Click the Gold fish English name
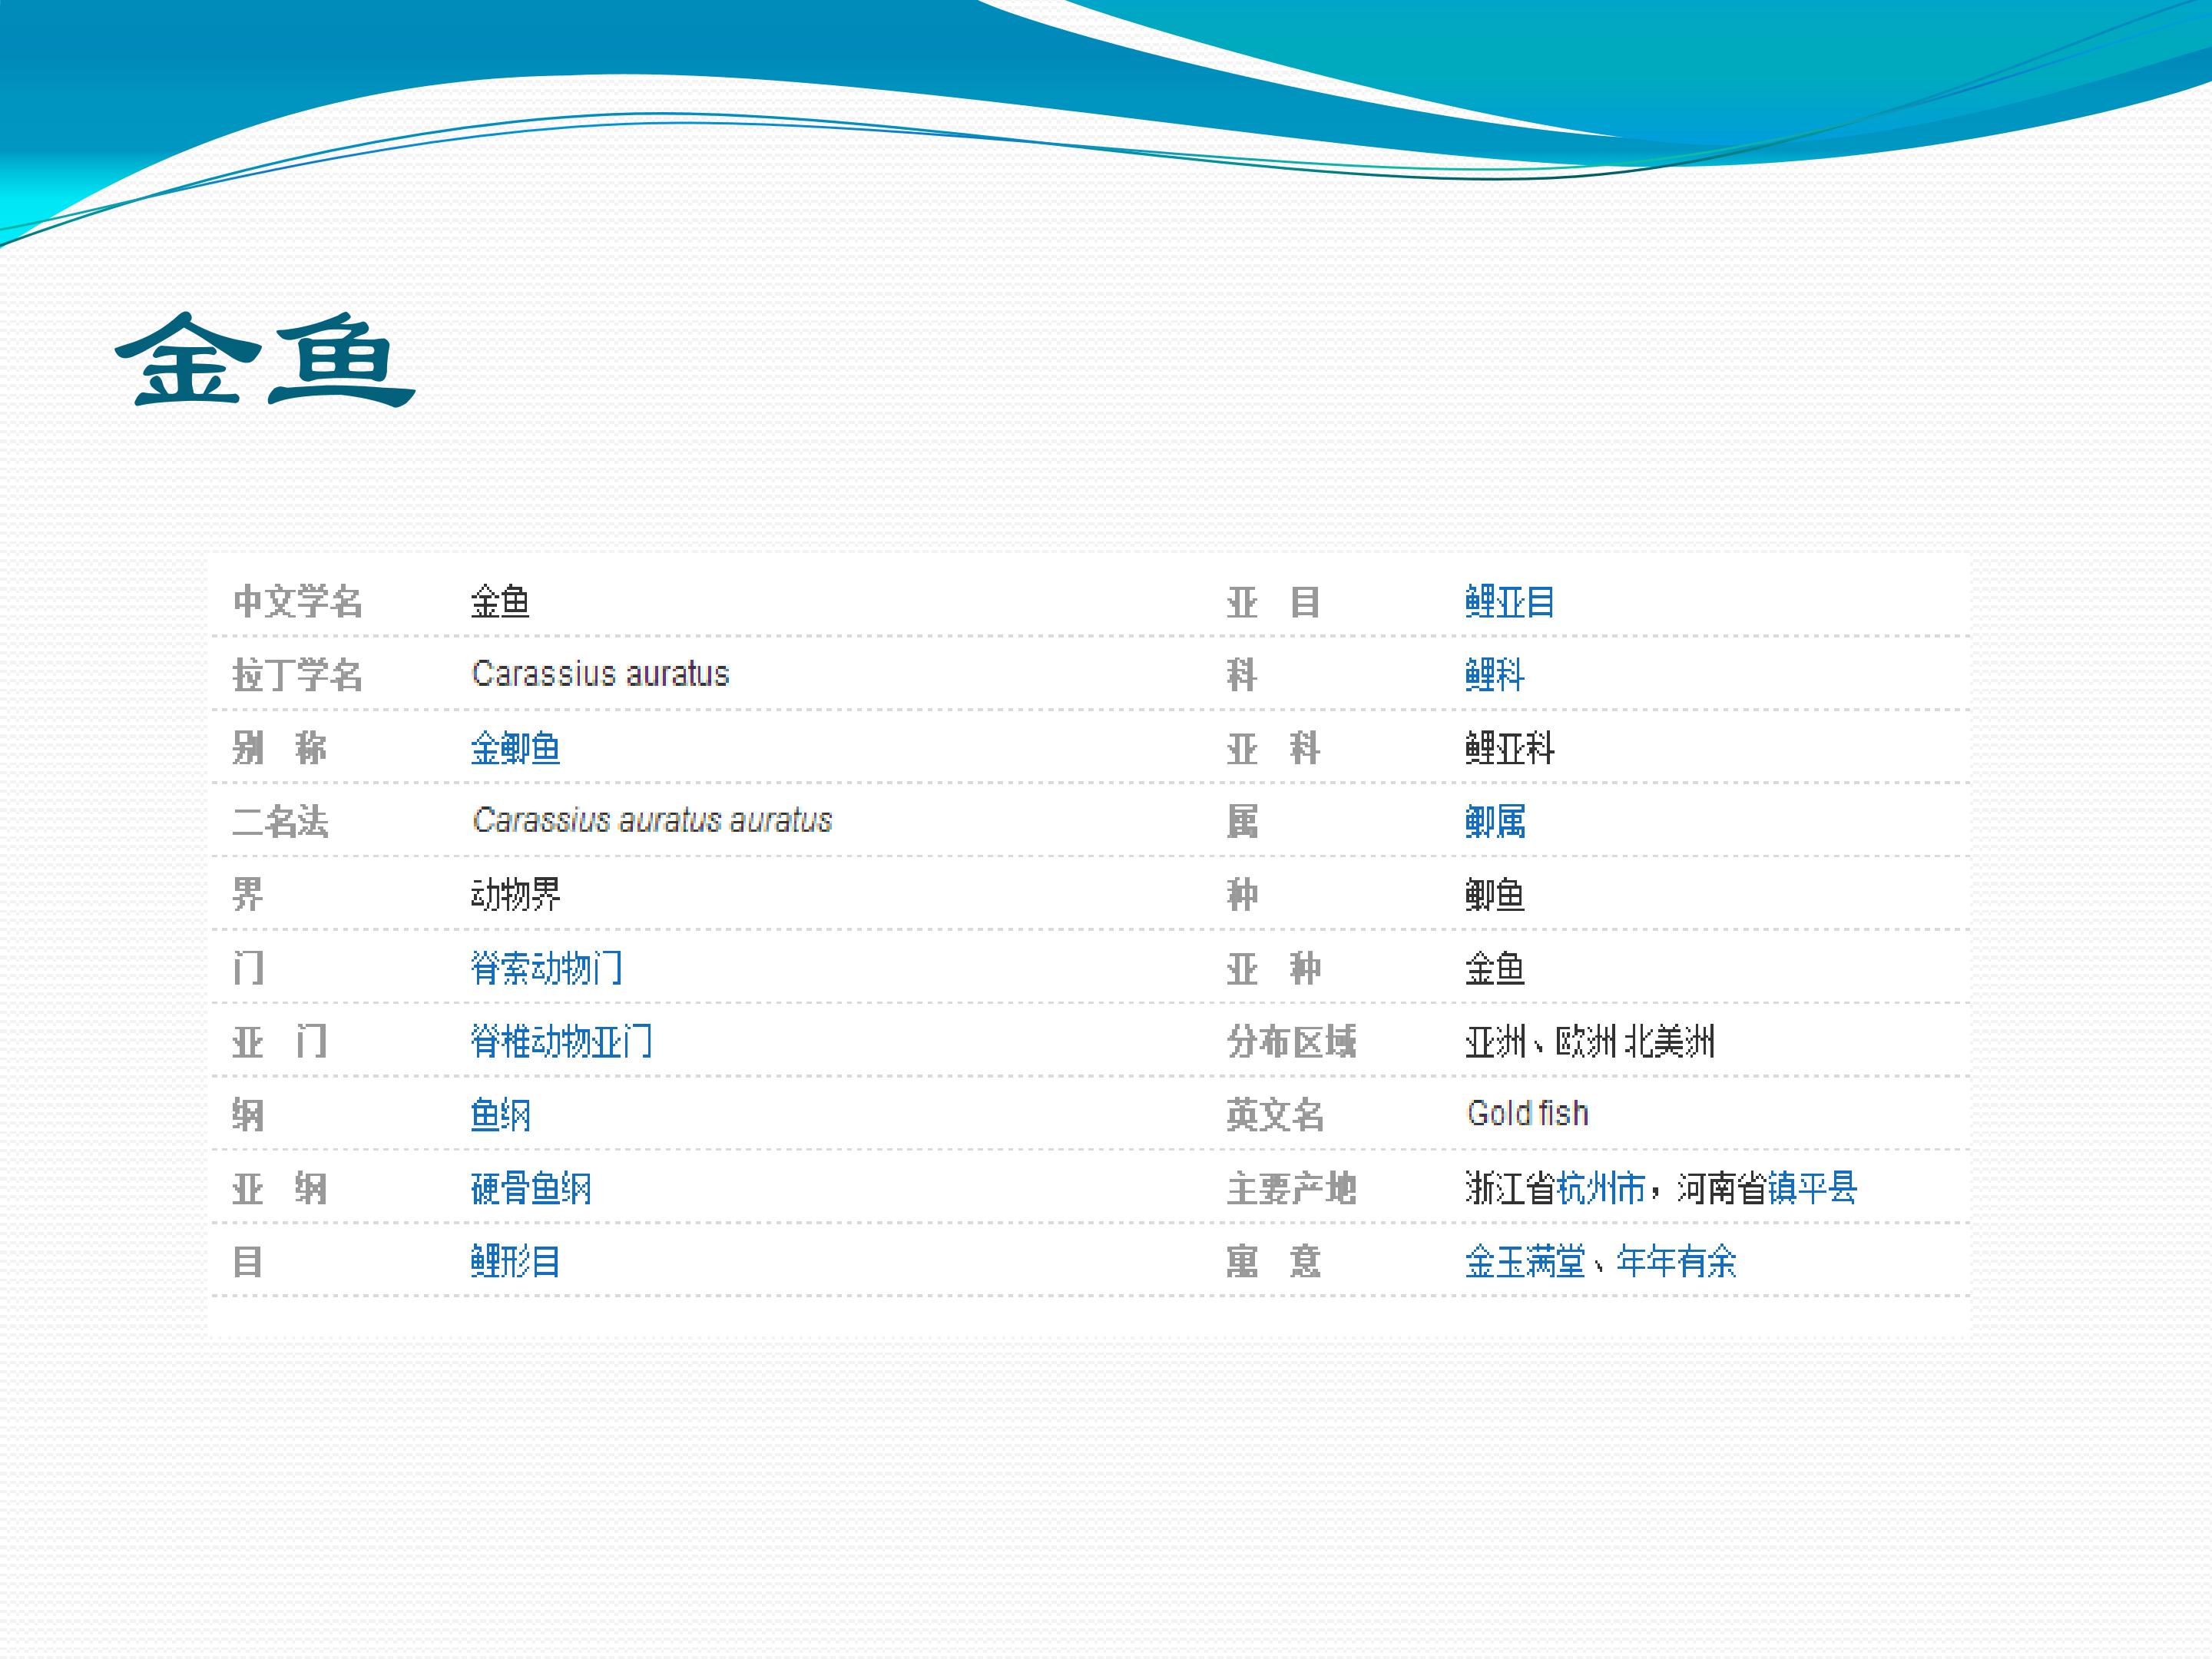 1528,1113
